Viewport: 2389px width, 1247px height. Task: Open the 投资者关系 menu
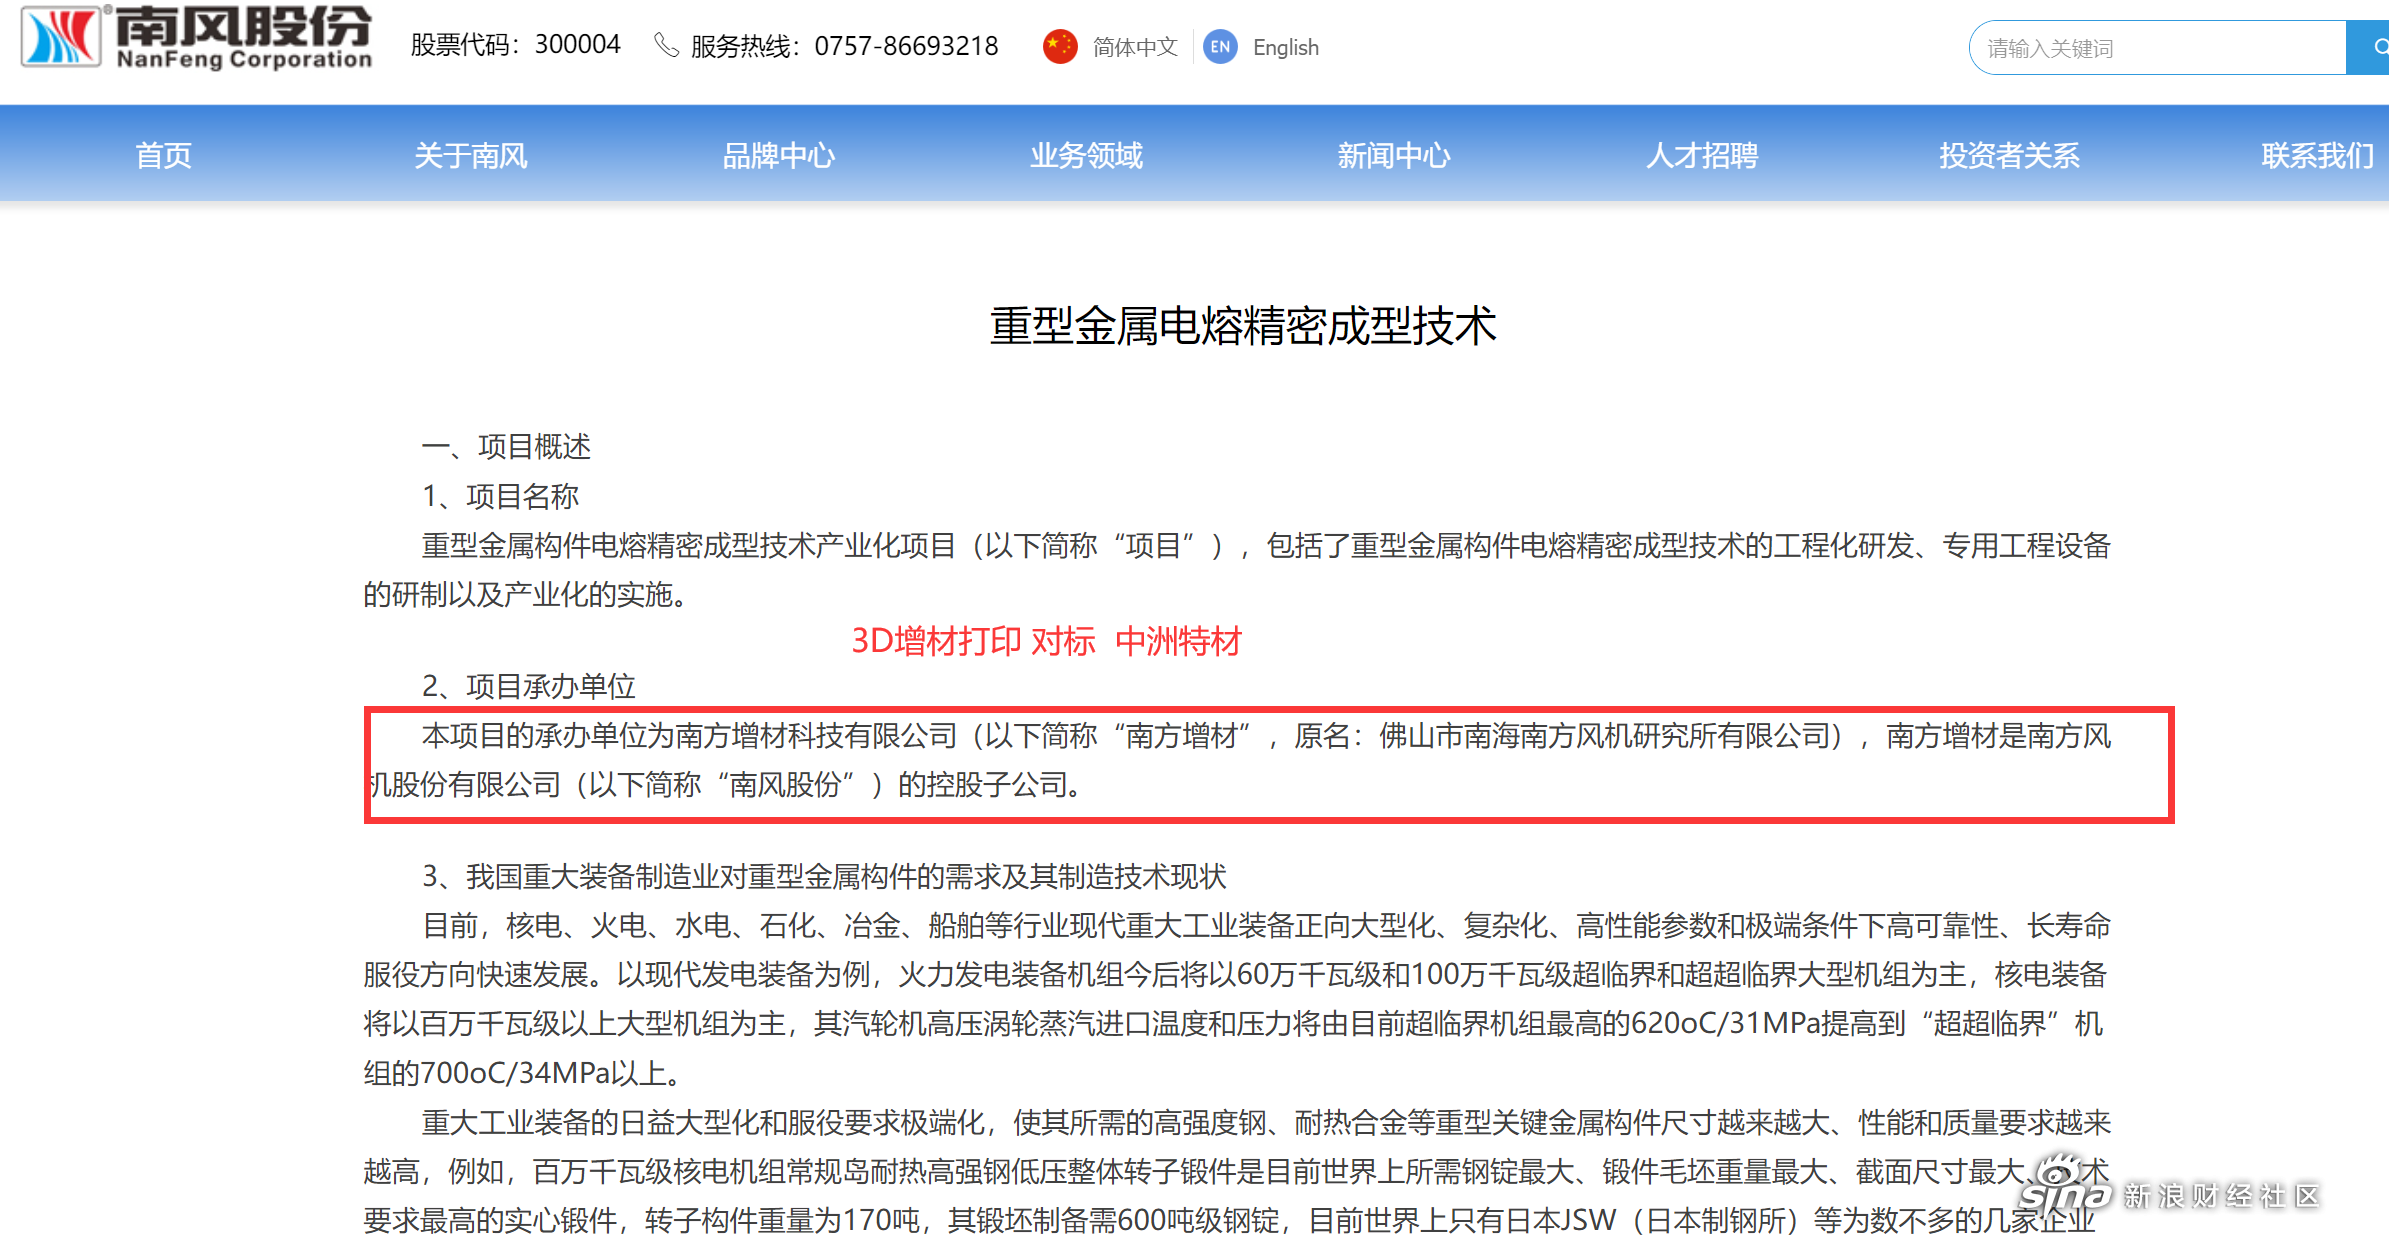click(2010, 155)
